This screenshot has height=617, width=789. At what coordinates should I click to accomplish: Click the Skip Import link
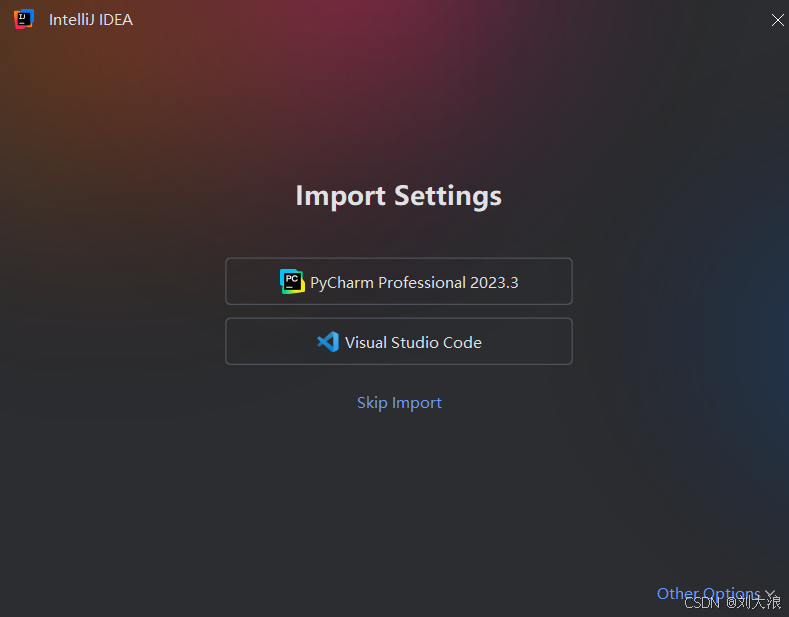[399, 403]
